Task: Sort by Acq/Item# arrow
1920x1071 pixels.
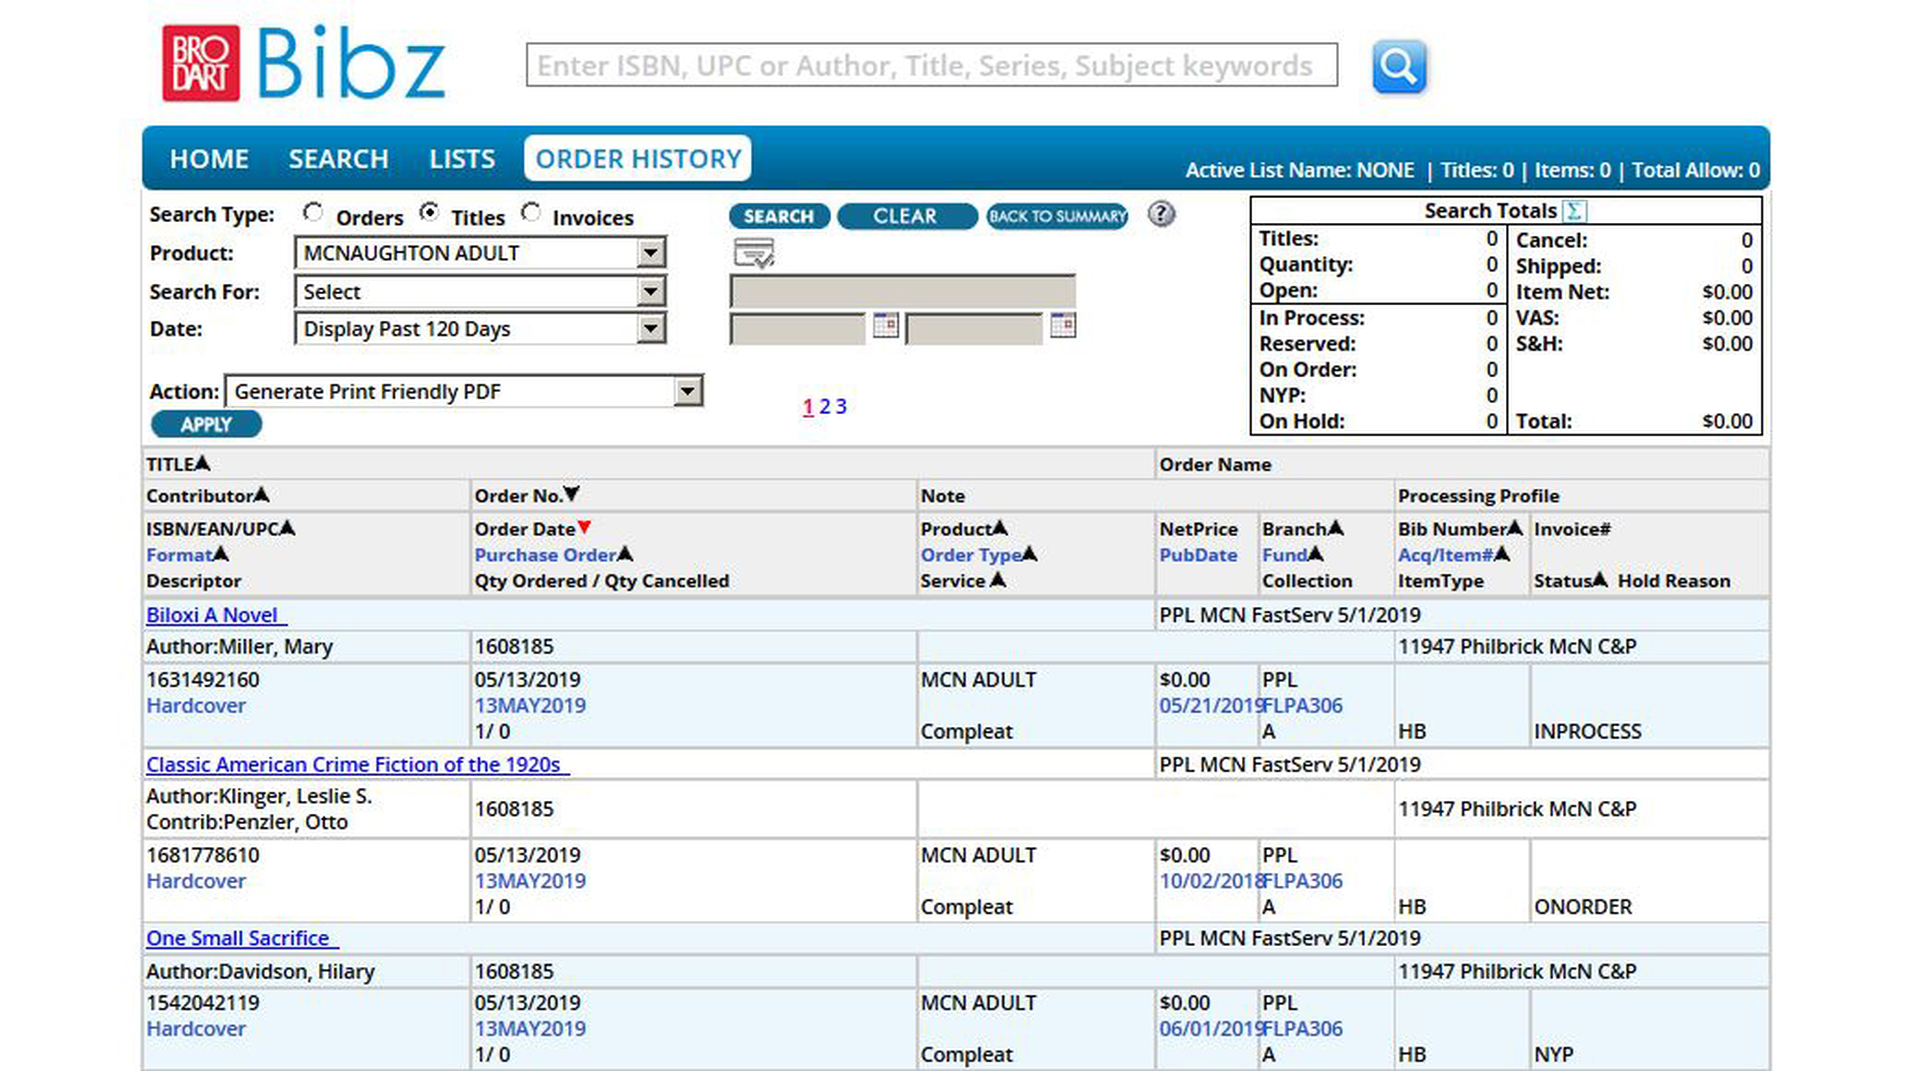Action: coord(1502,553)
